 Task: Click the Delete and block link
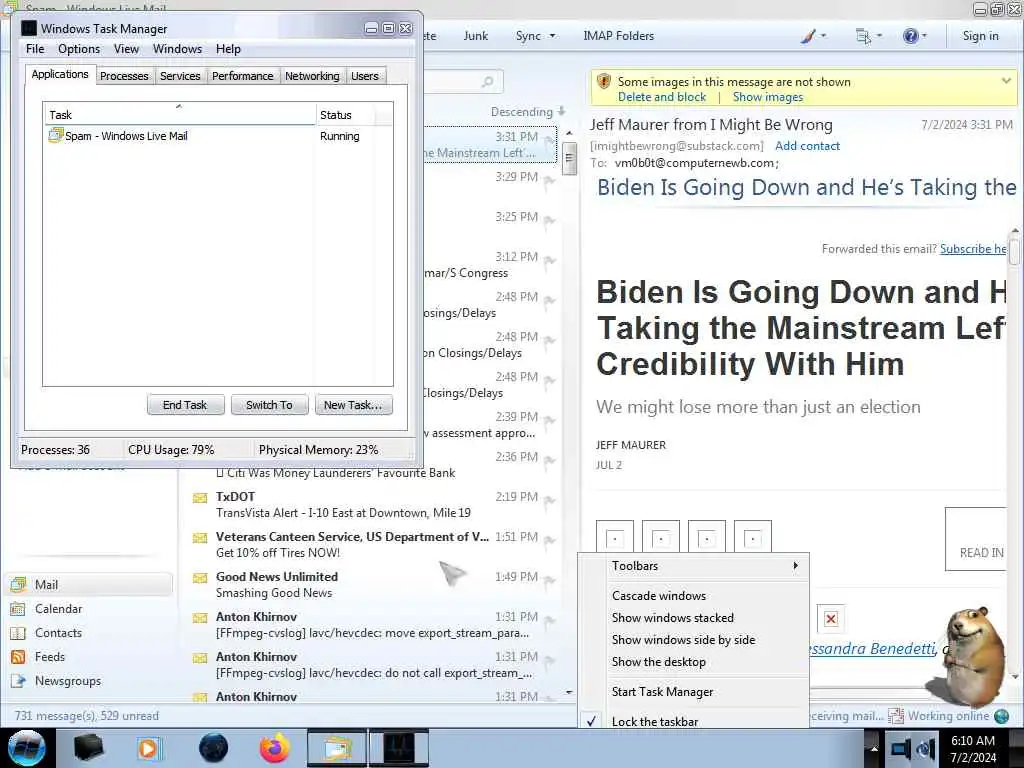click(662, 97)
